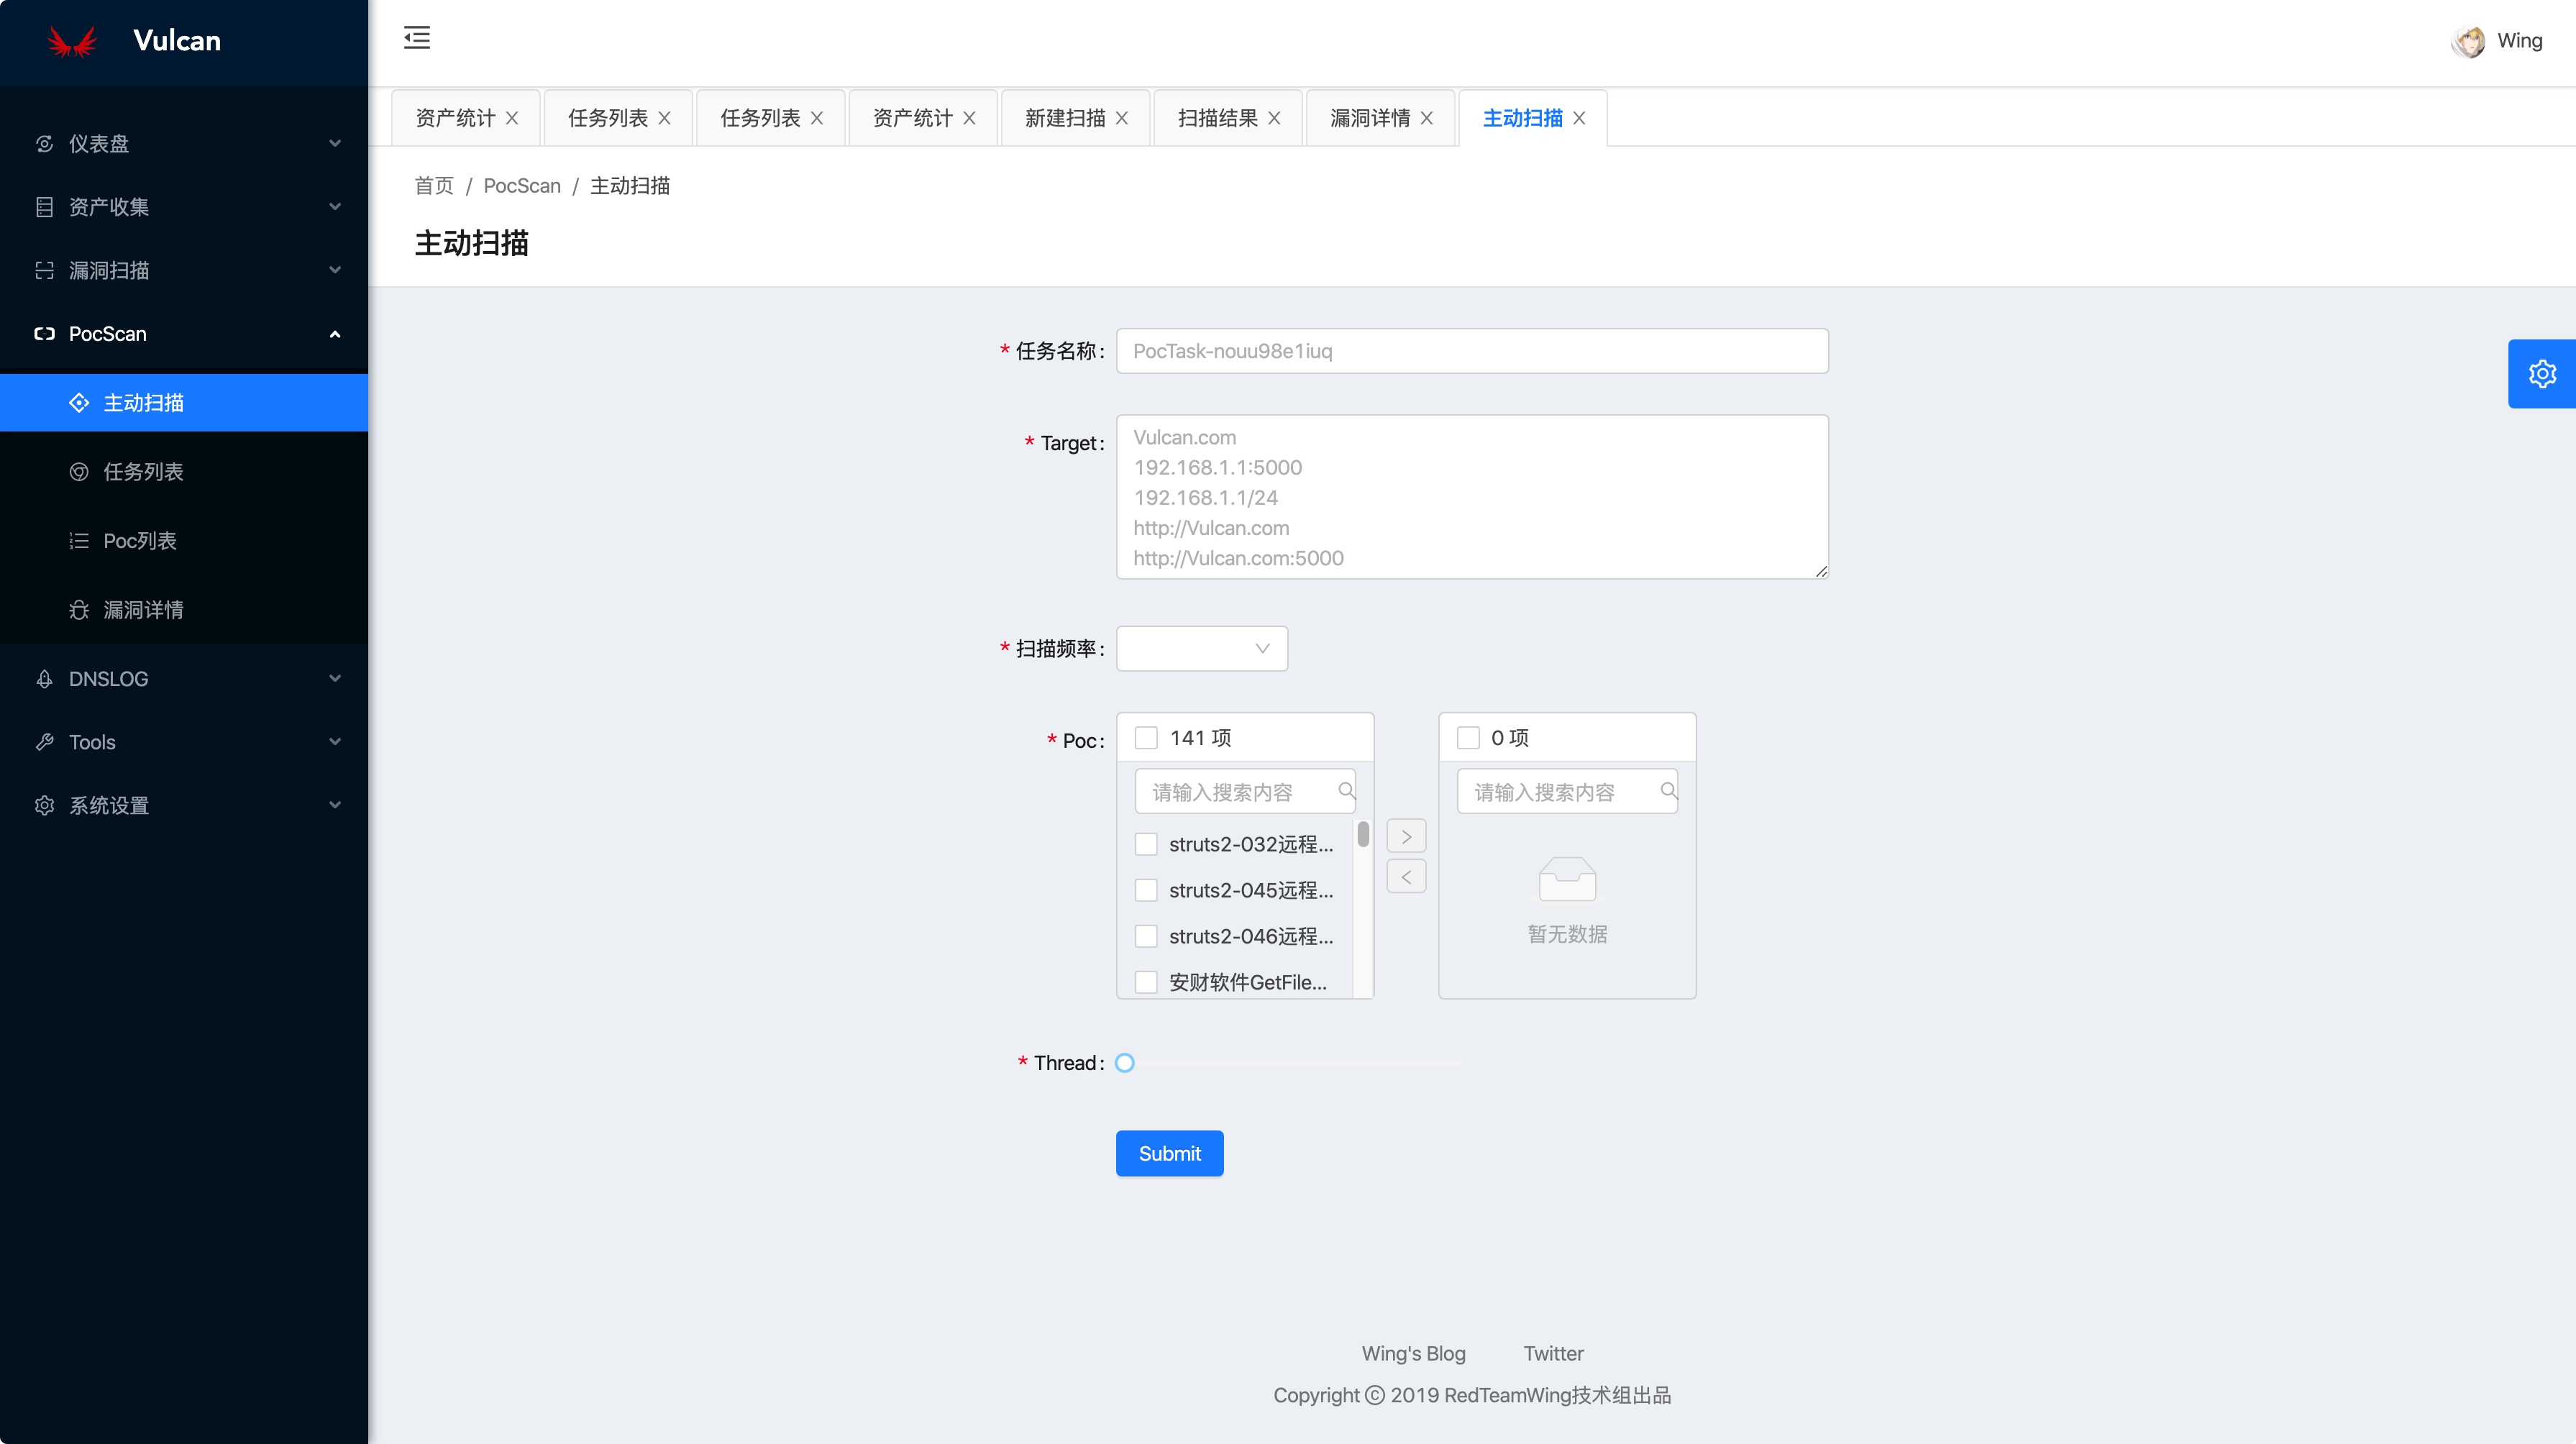Check the 安财软件GetFile Poc checkbox

[1146, 982]
